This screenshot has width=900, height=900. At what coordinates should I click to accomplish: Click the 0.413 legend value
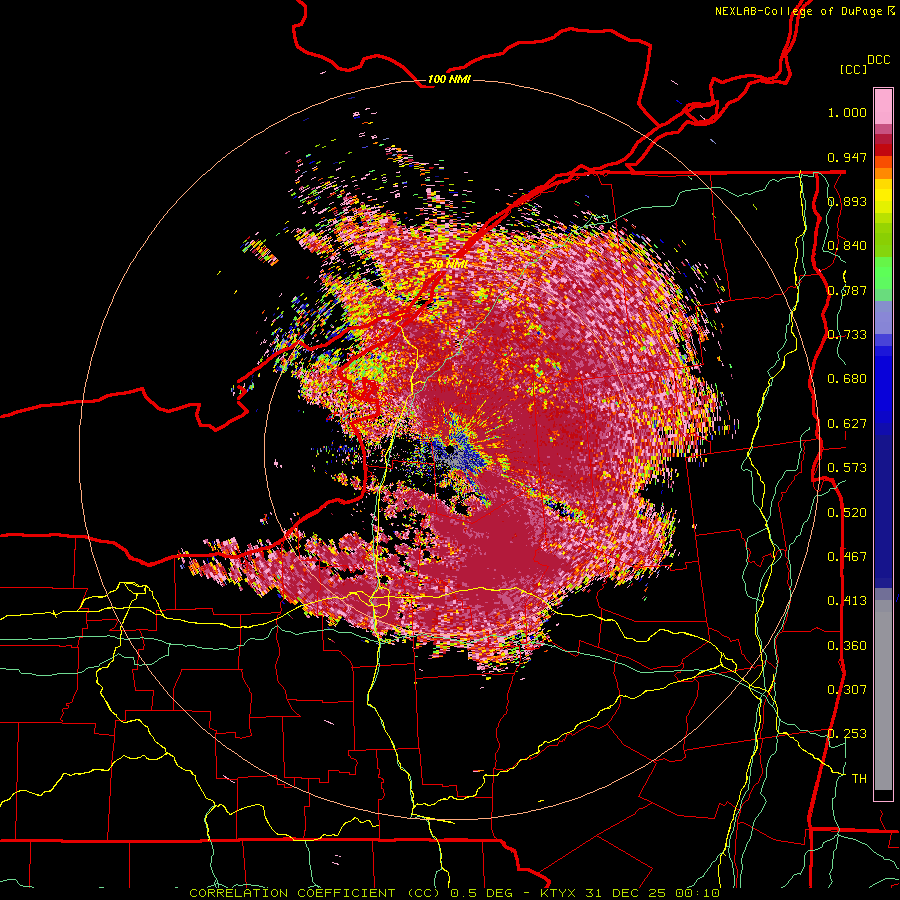click(x=847, y=601)
